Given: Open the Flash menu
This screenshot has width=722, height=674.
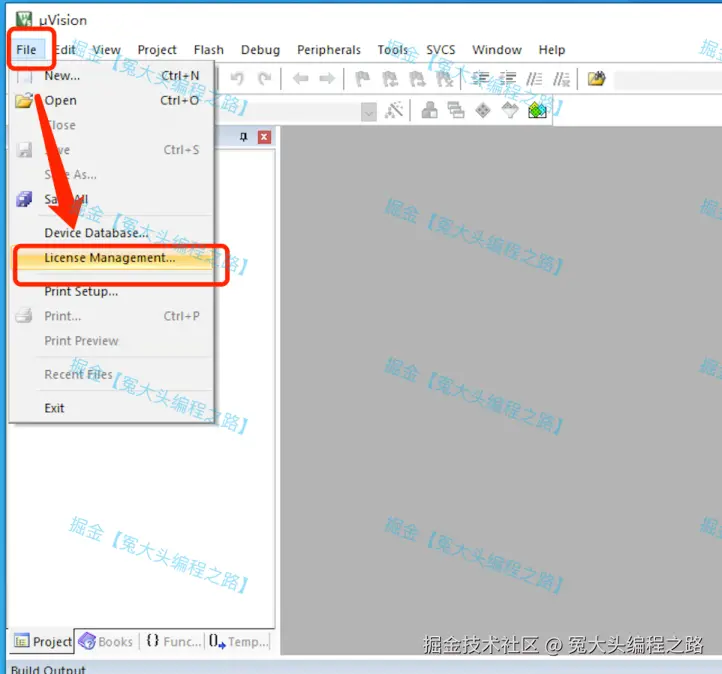Looking at the screenshot, I should 209,50.
